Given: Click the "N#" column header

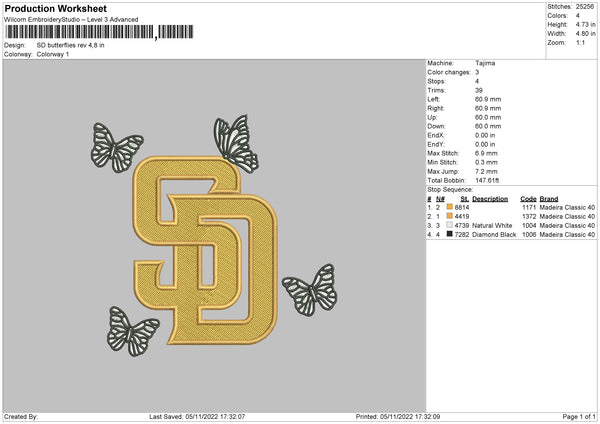Looking at the screenshot, I should click(440, 199).
